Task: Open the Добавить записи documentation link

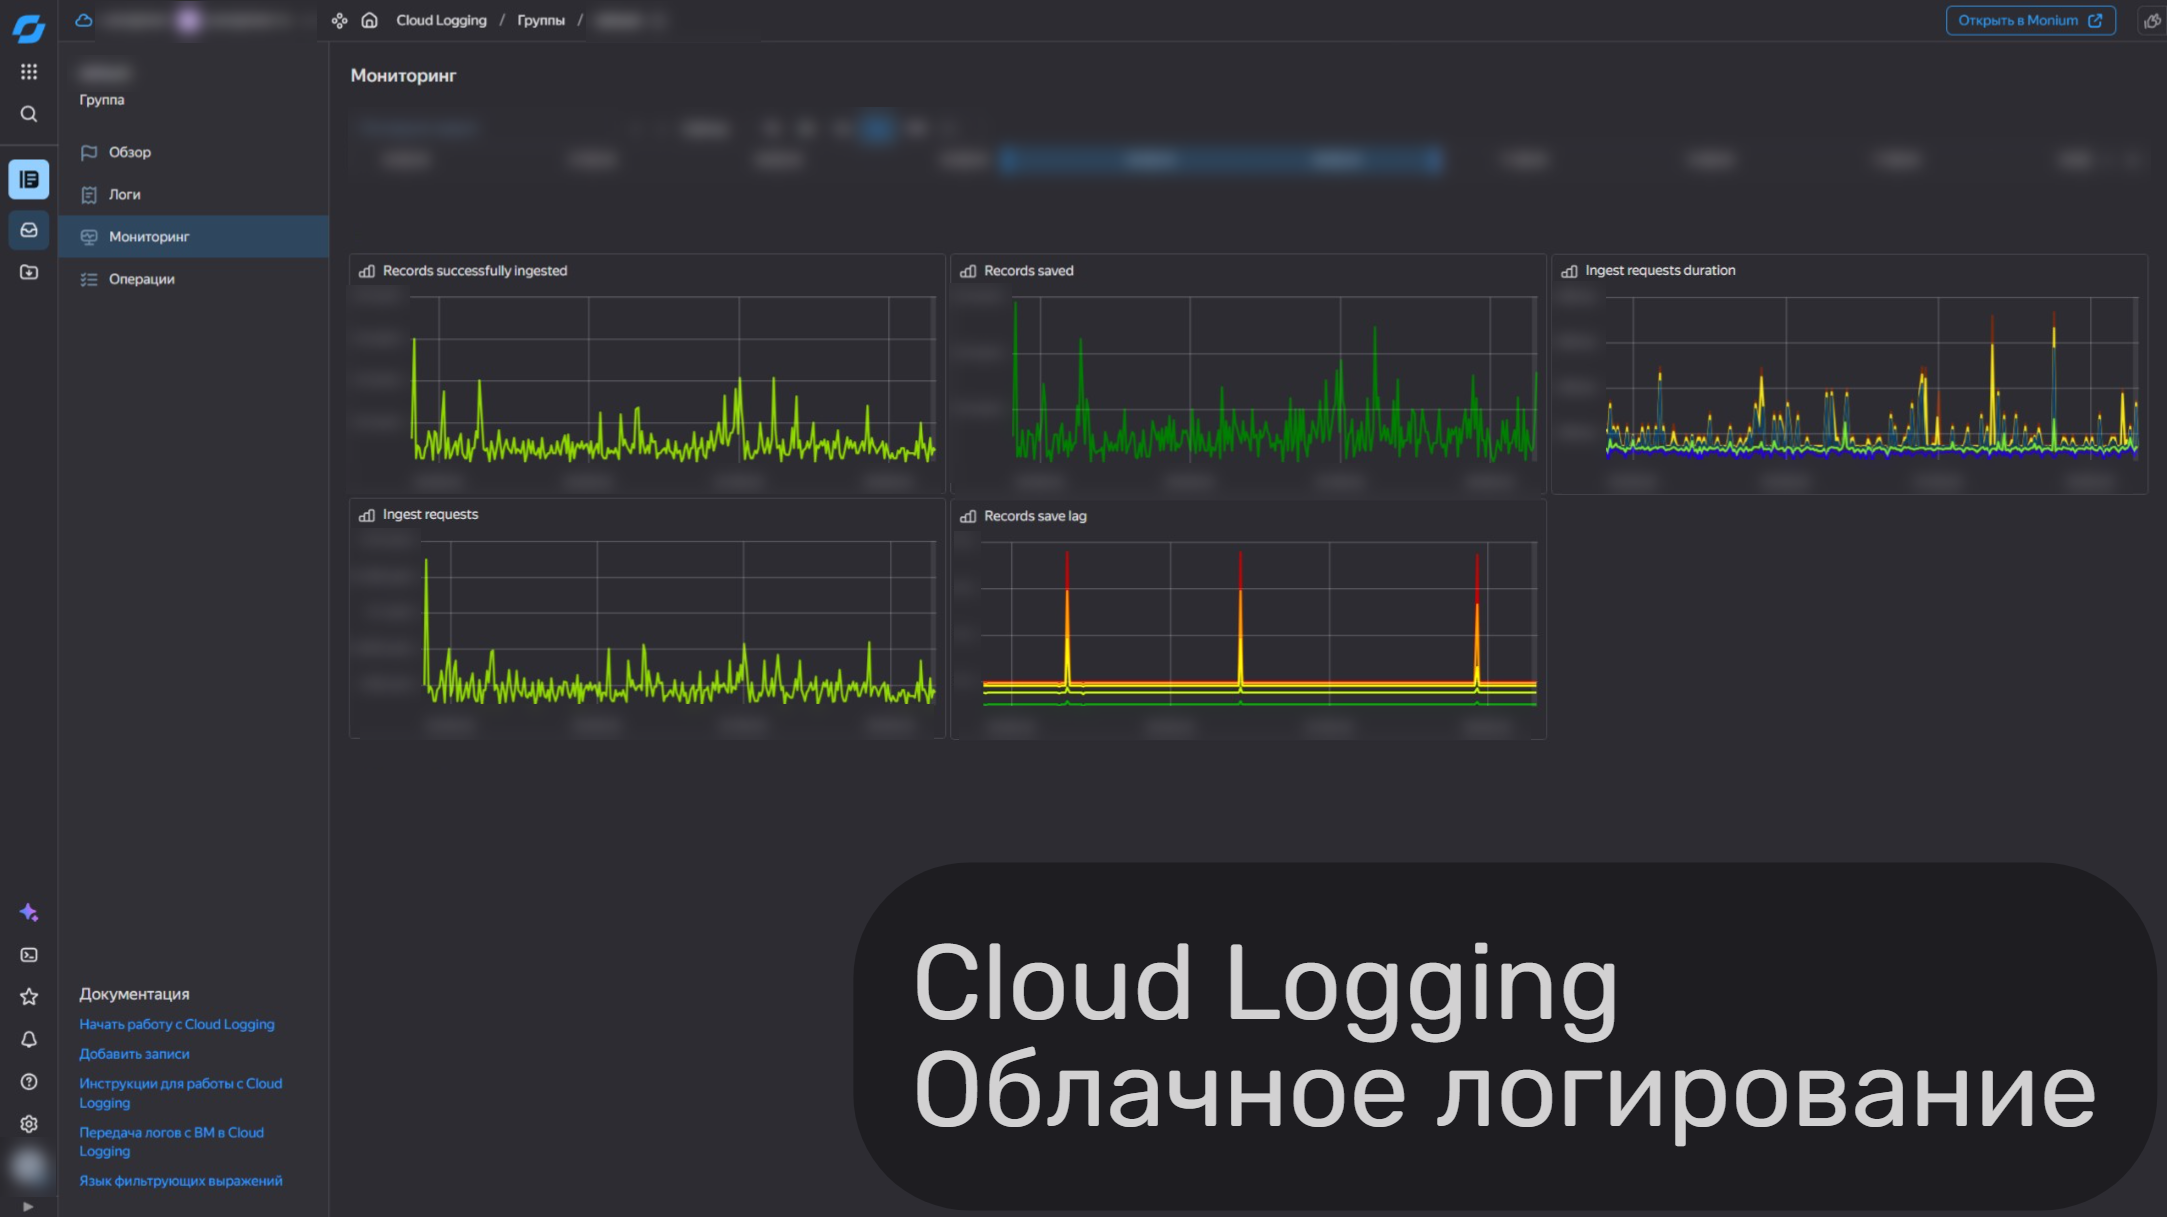Action: (x=135, y=1054)
